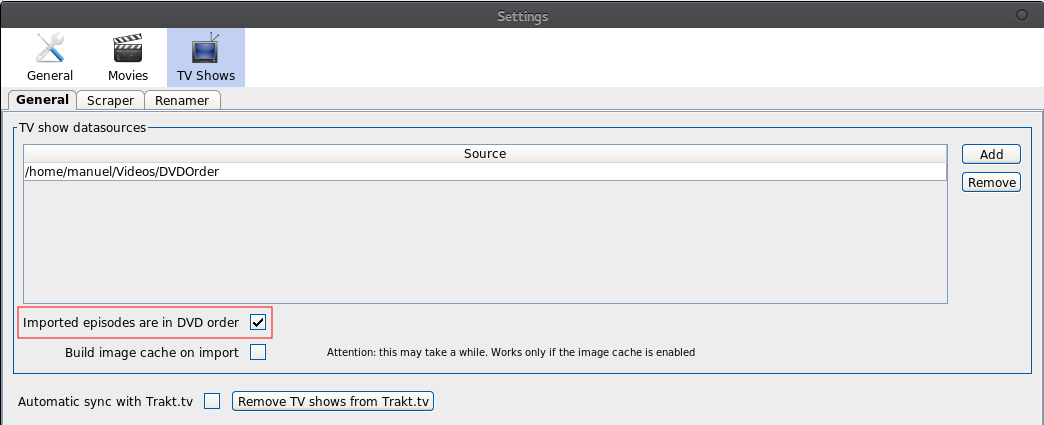Viewport: 1044px width, 425px height.
Task: Click the round window button in the title bar
Action: (1022, 15)
